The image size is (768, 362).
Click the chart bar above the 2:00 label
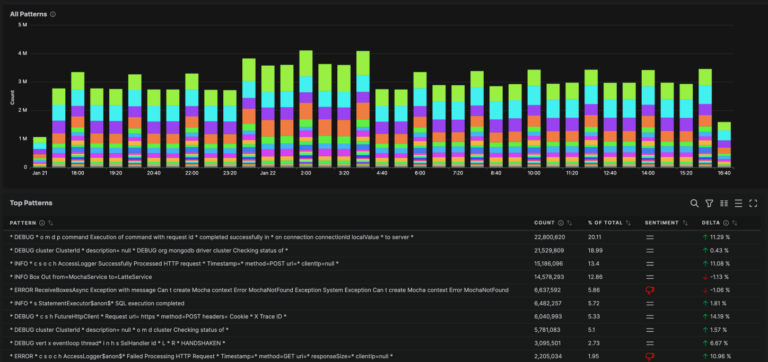coord(306,109)
